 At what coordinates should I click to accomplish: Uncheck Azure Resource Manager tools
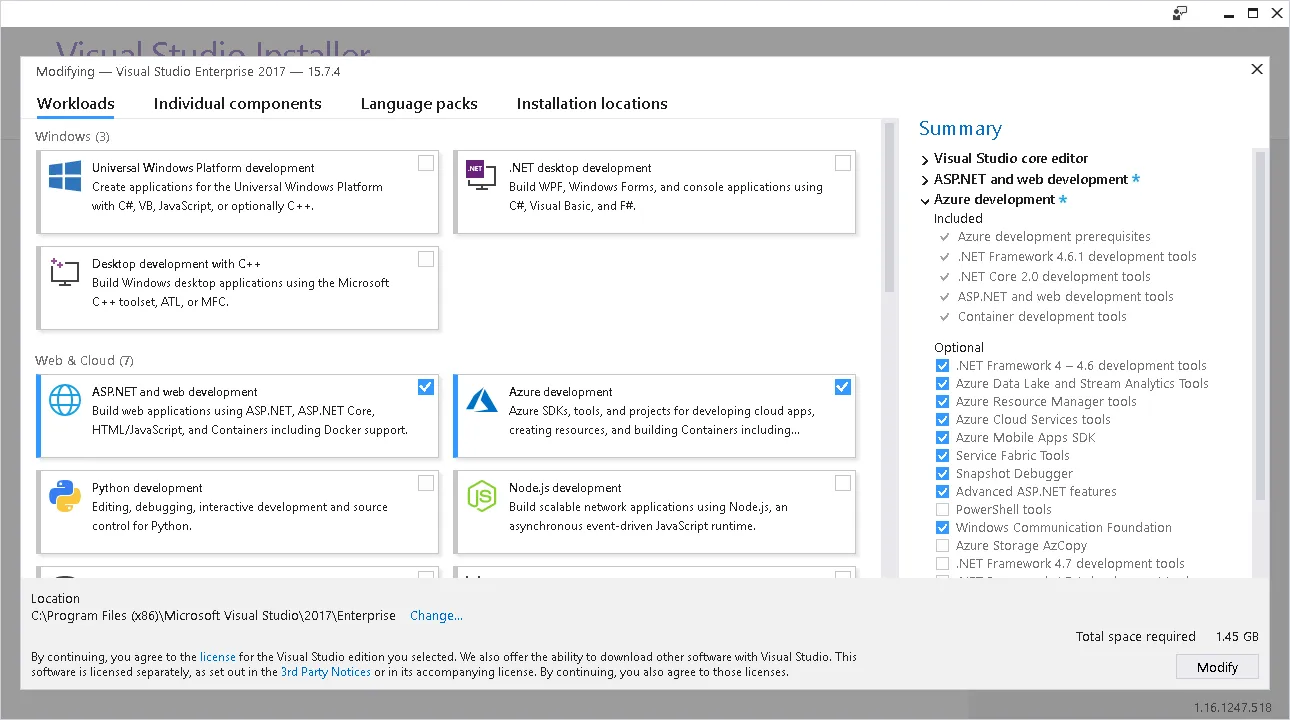942,402
